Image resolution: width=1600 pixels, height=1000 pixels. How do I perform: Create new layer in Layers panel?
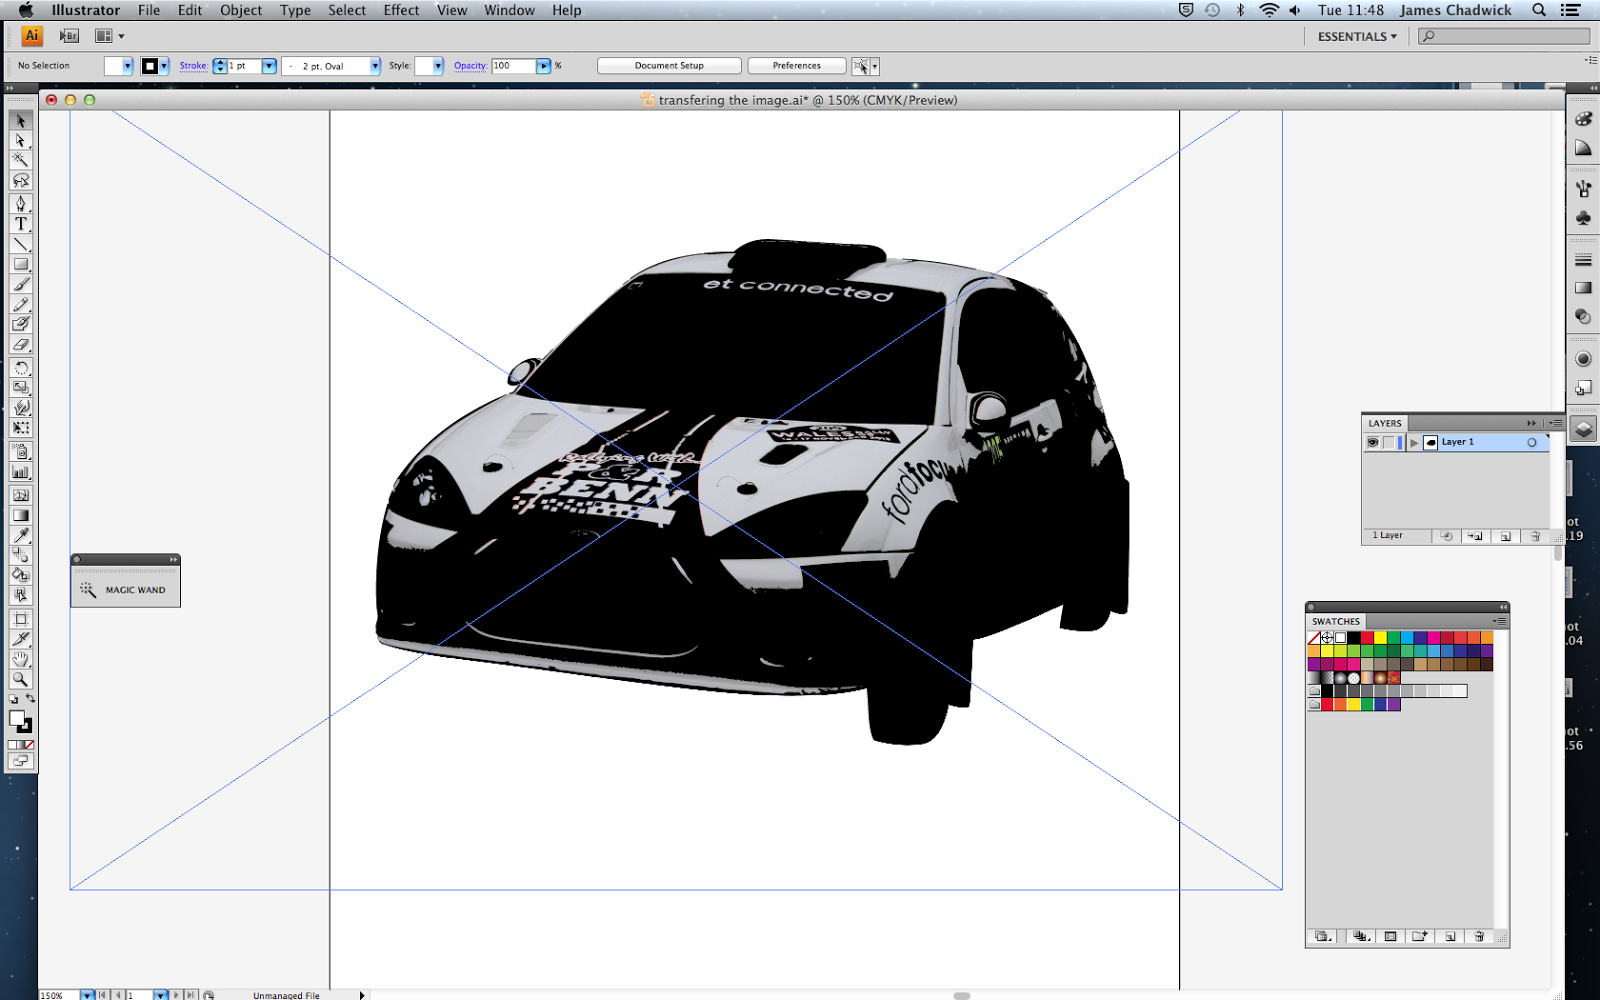click(1505, 536)
